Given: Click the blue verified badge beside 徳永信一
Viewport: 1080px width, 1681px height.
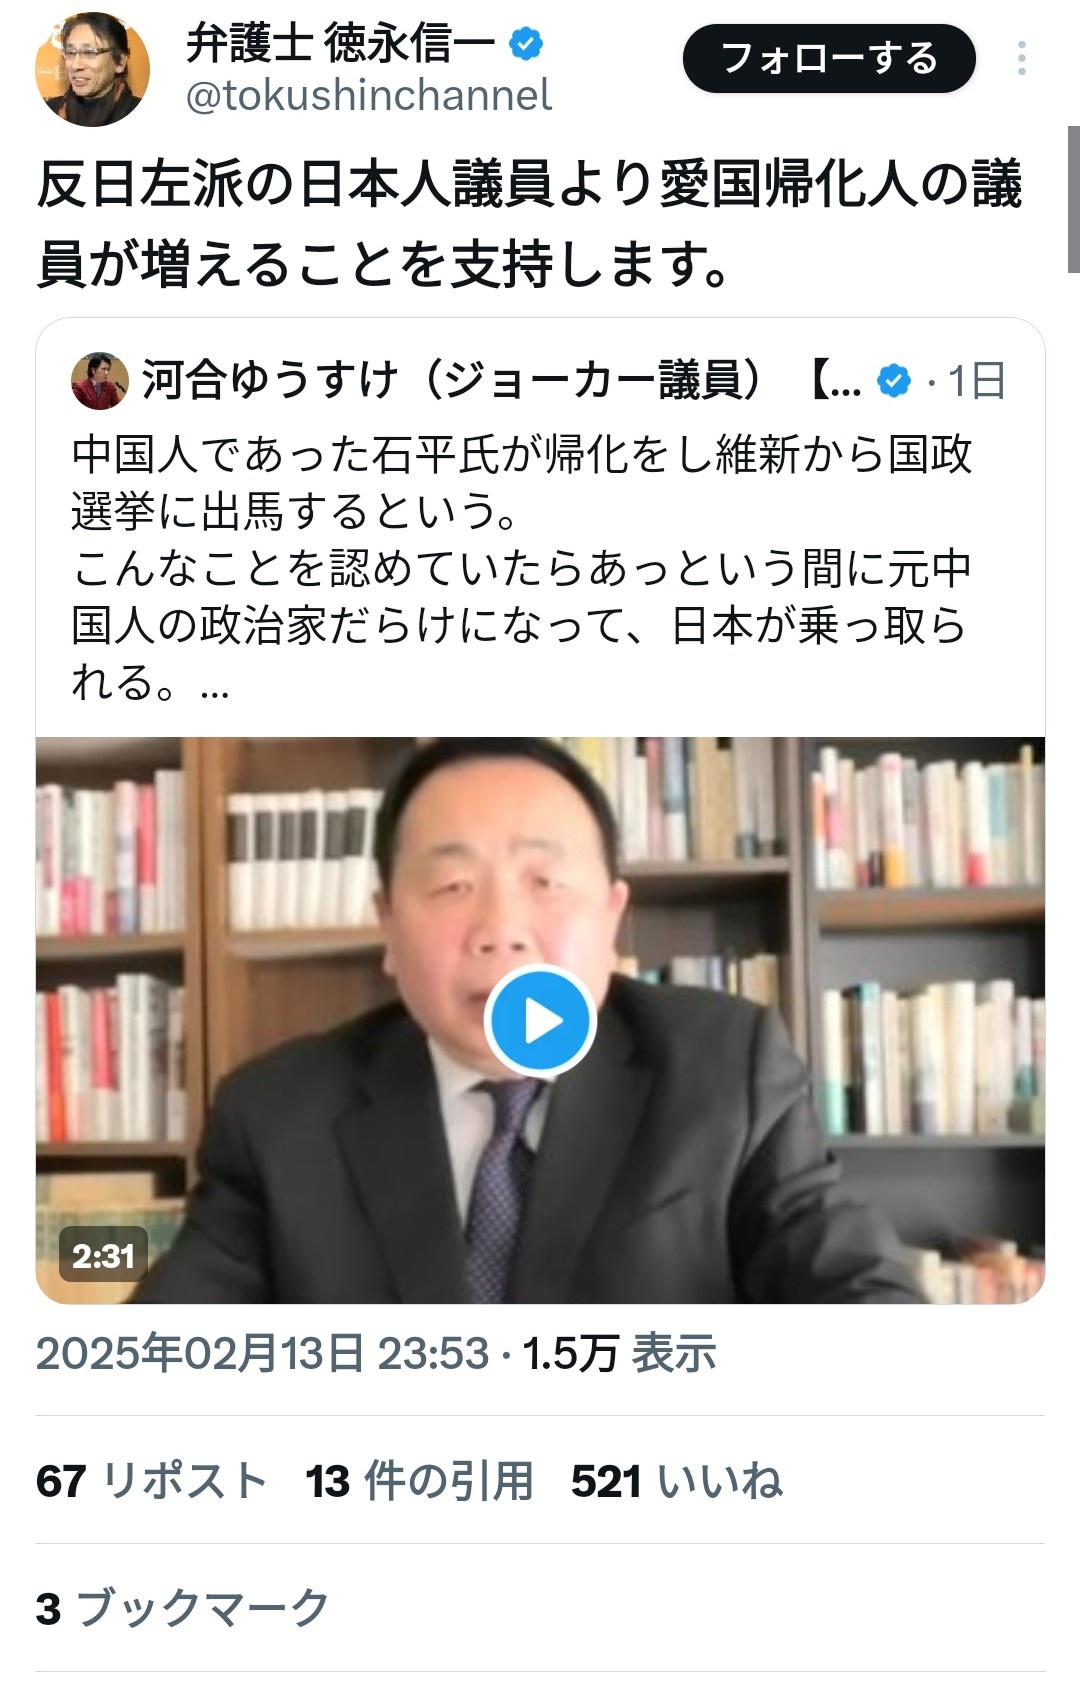Looking at the screenshot, I should [526, 42].
